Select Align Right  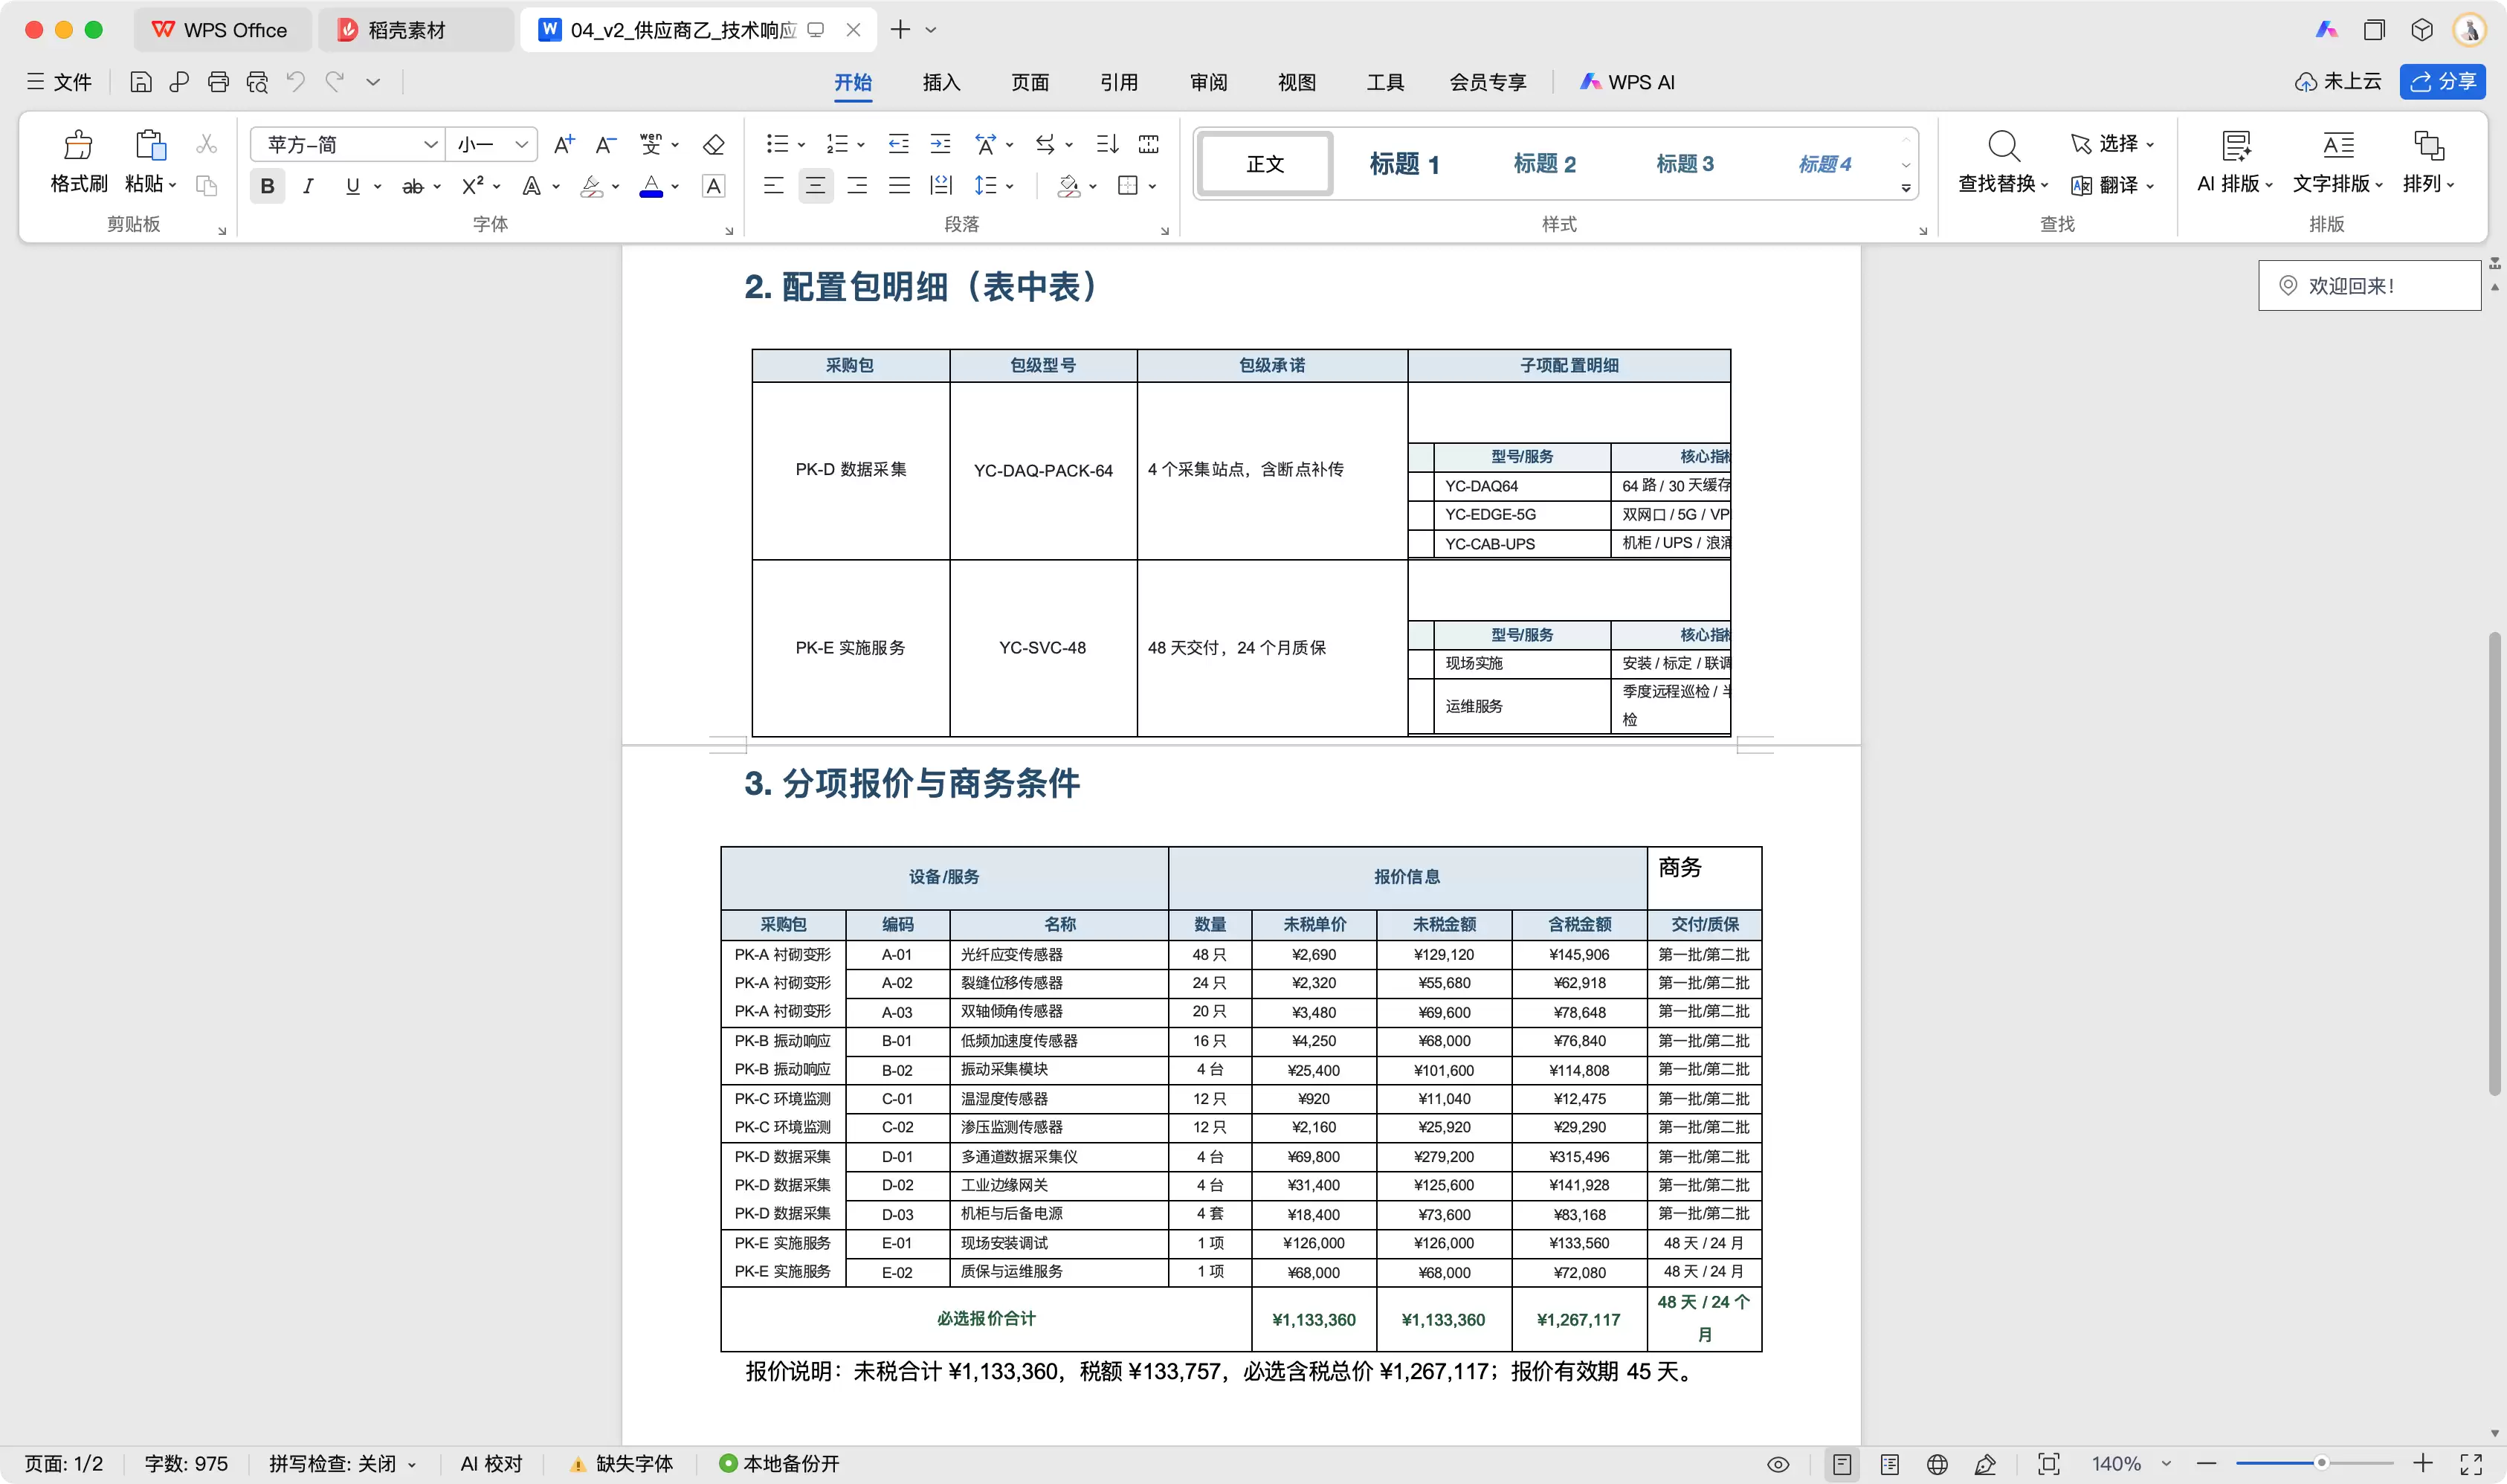pos(857,186)
